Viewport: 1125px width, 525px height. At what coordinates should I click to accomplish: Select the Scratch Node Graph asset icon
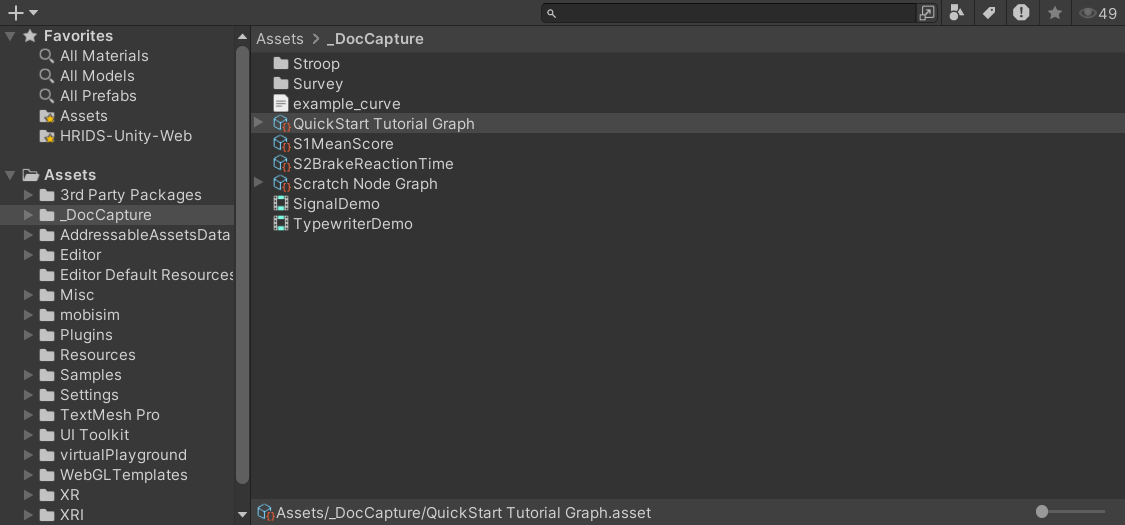[282, 184]
